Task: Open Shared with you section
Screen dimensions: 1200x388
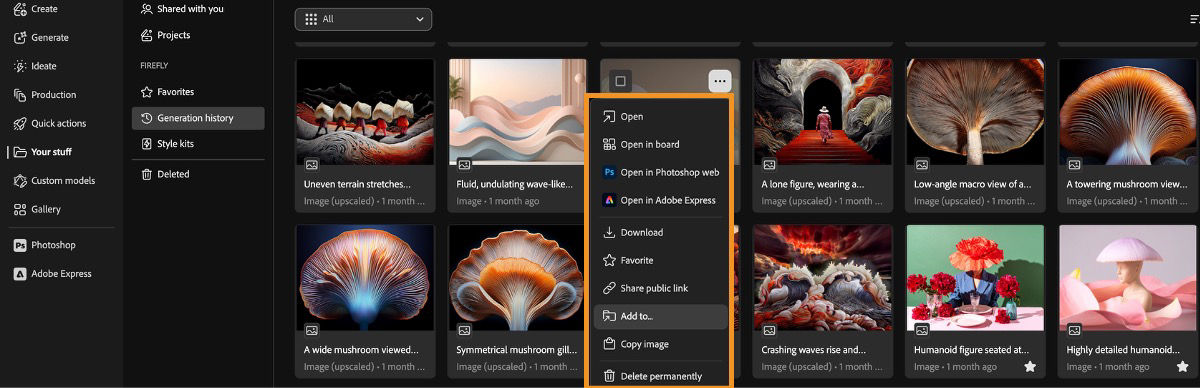Action: pos(183,9)
